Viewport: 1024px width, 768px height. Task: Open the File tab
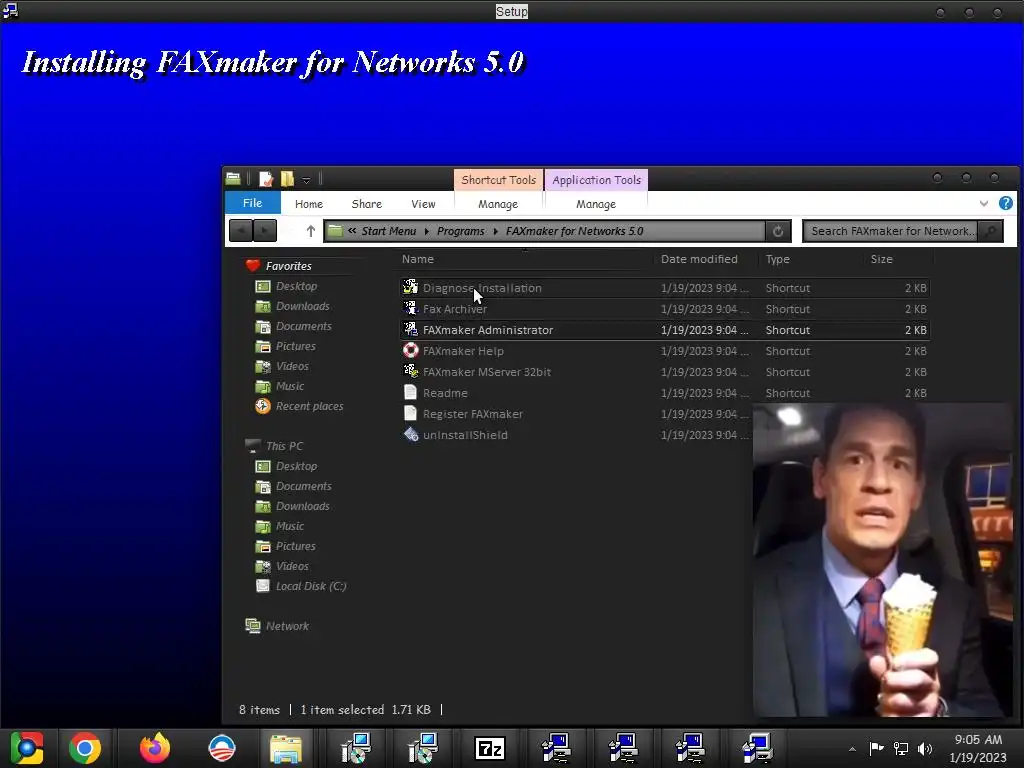pos(253,203)
